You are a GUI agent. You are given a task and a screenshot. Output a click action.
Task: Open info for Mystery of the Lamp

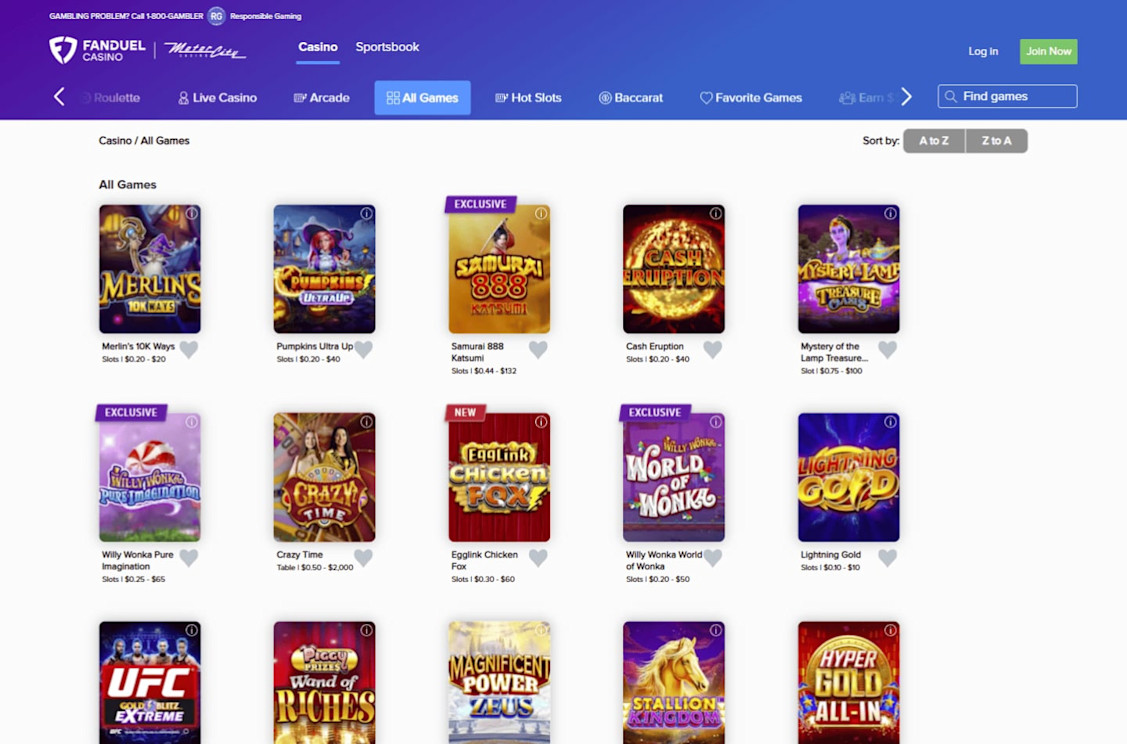tap(890, 213)
